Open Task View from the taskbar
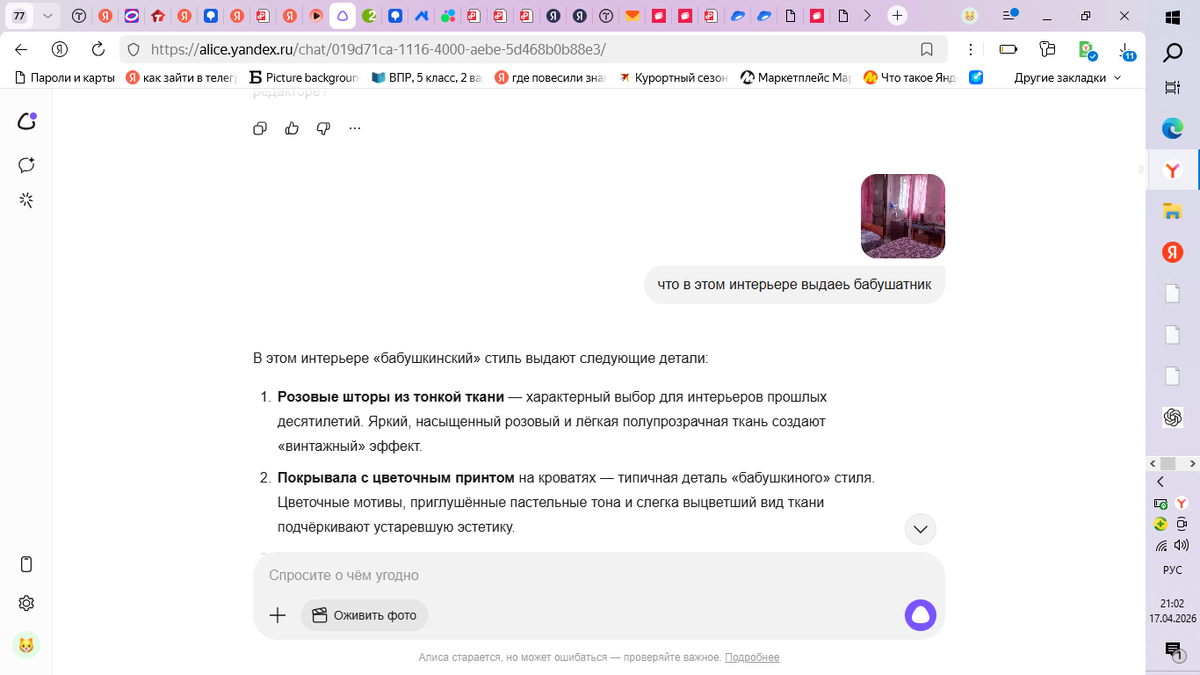This screenshot has width=1200, height=675. pyautogui.click(x=1172, y=89)
